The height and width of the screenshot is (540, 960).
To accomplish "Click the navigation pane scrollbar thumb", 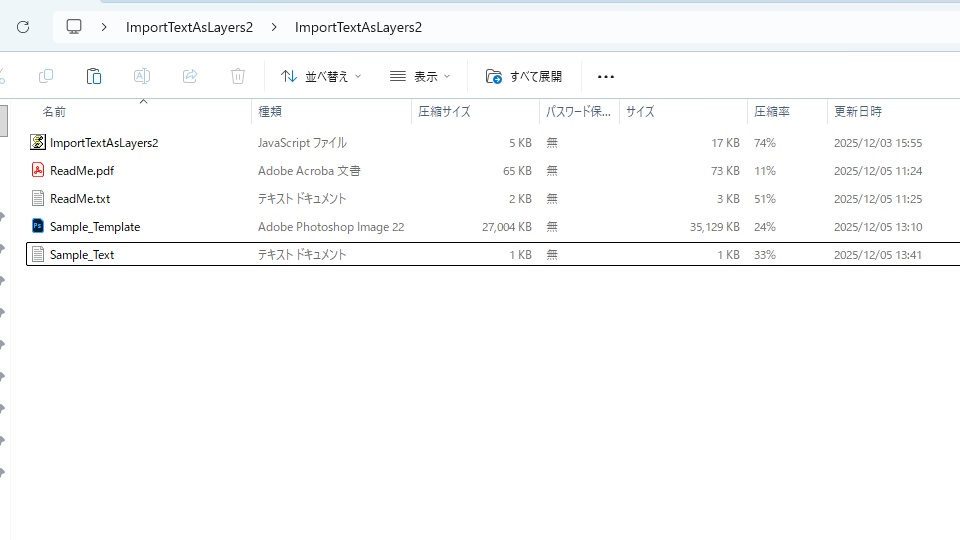I will [x=3, y=121].
